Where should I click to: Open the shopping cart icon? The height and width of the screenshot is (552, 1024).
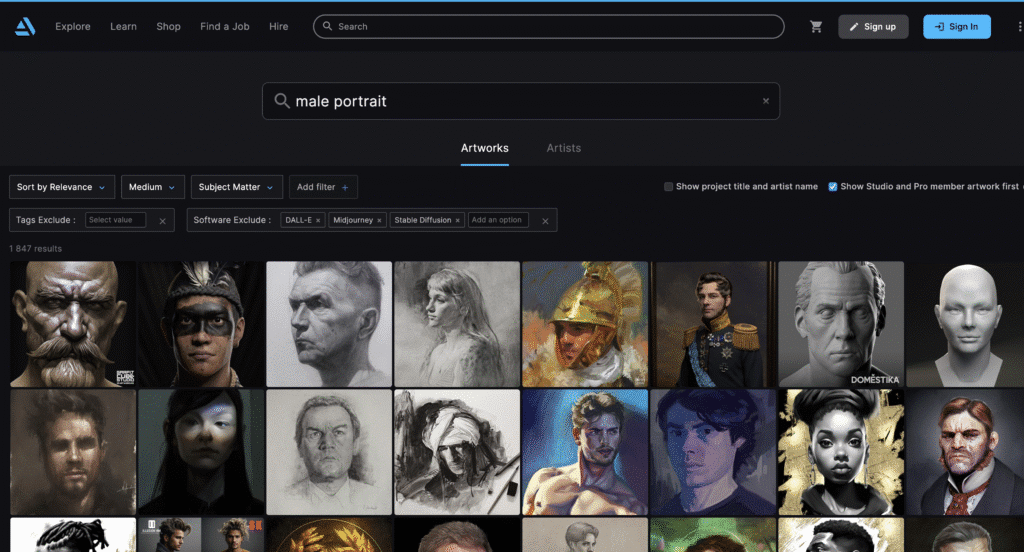click(x=816, y=27)
